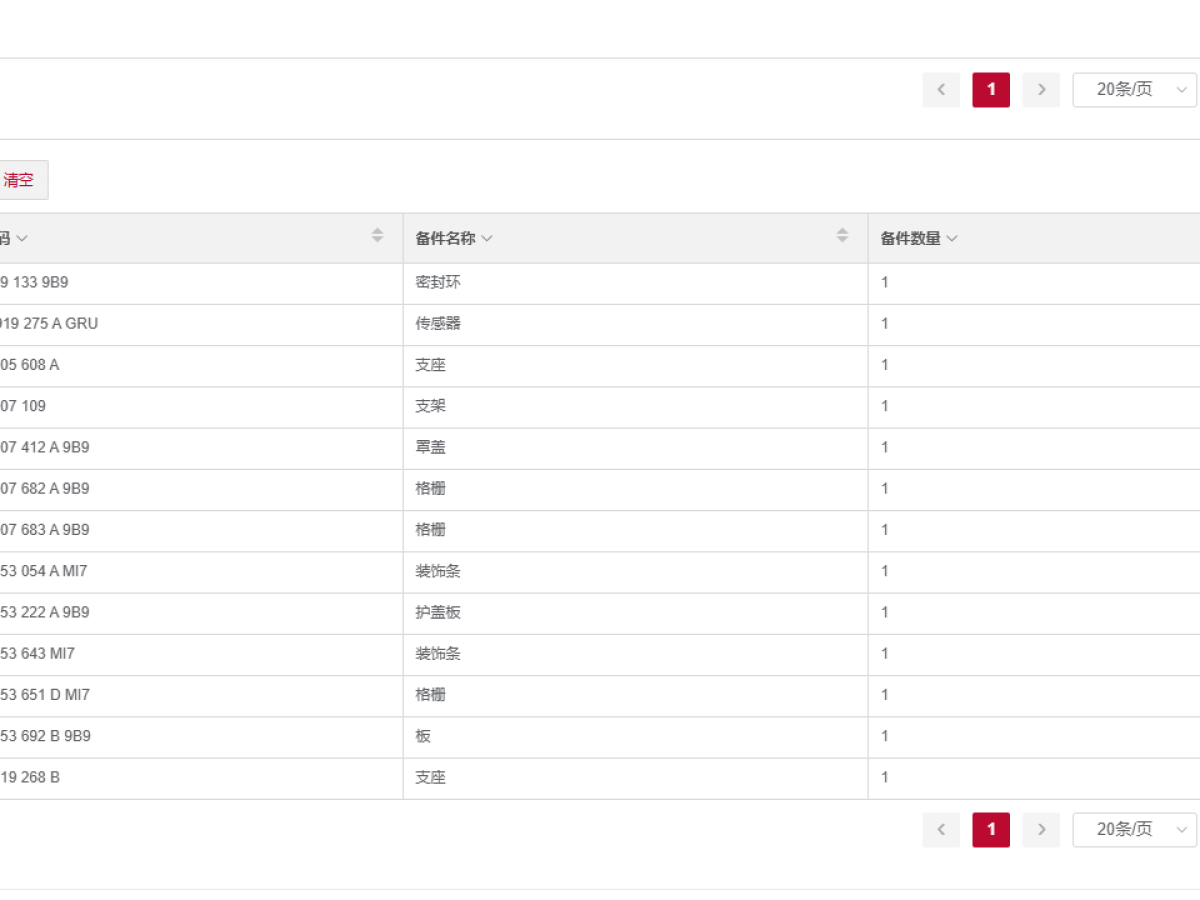Select page 1 in the top pagination
1200x900 pixels.
tap(991, 90)
